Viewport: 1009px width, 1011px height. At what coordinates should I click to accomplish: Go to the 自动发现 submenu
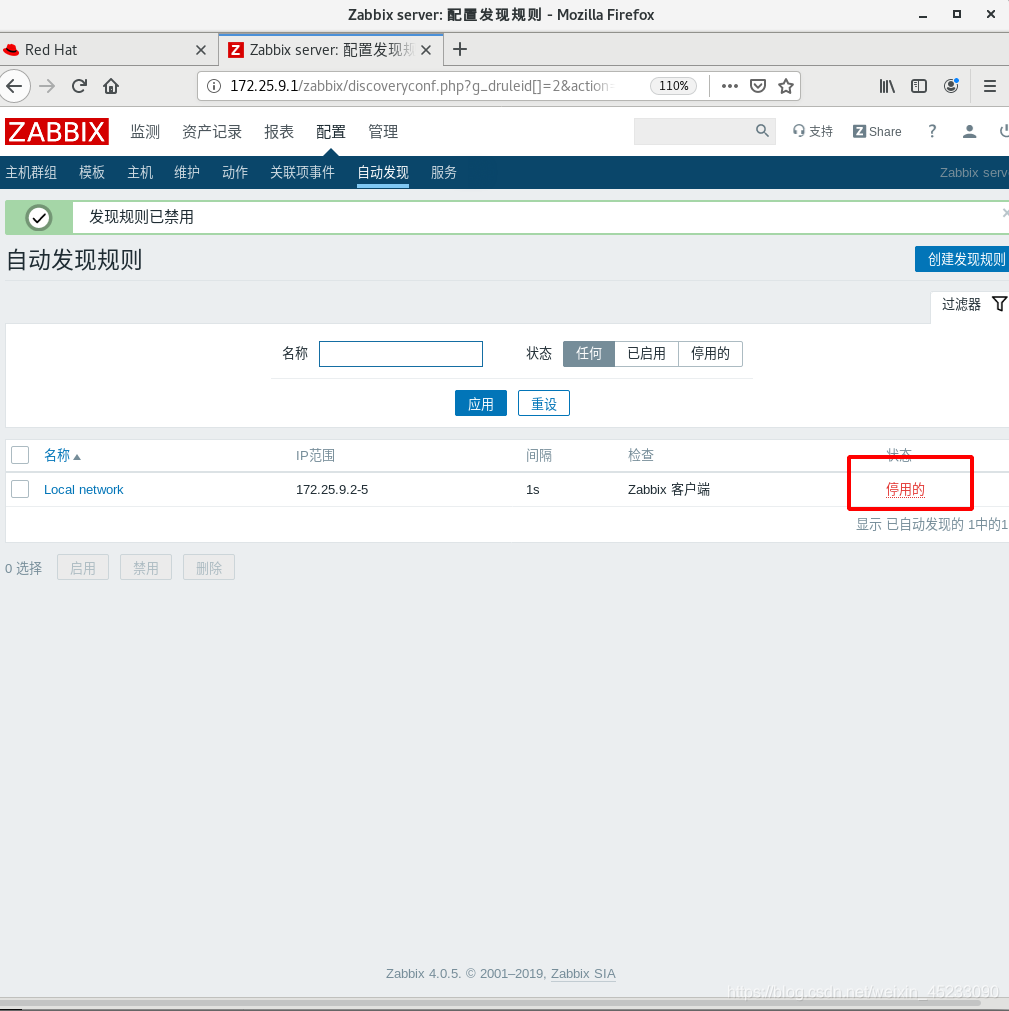383,172
